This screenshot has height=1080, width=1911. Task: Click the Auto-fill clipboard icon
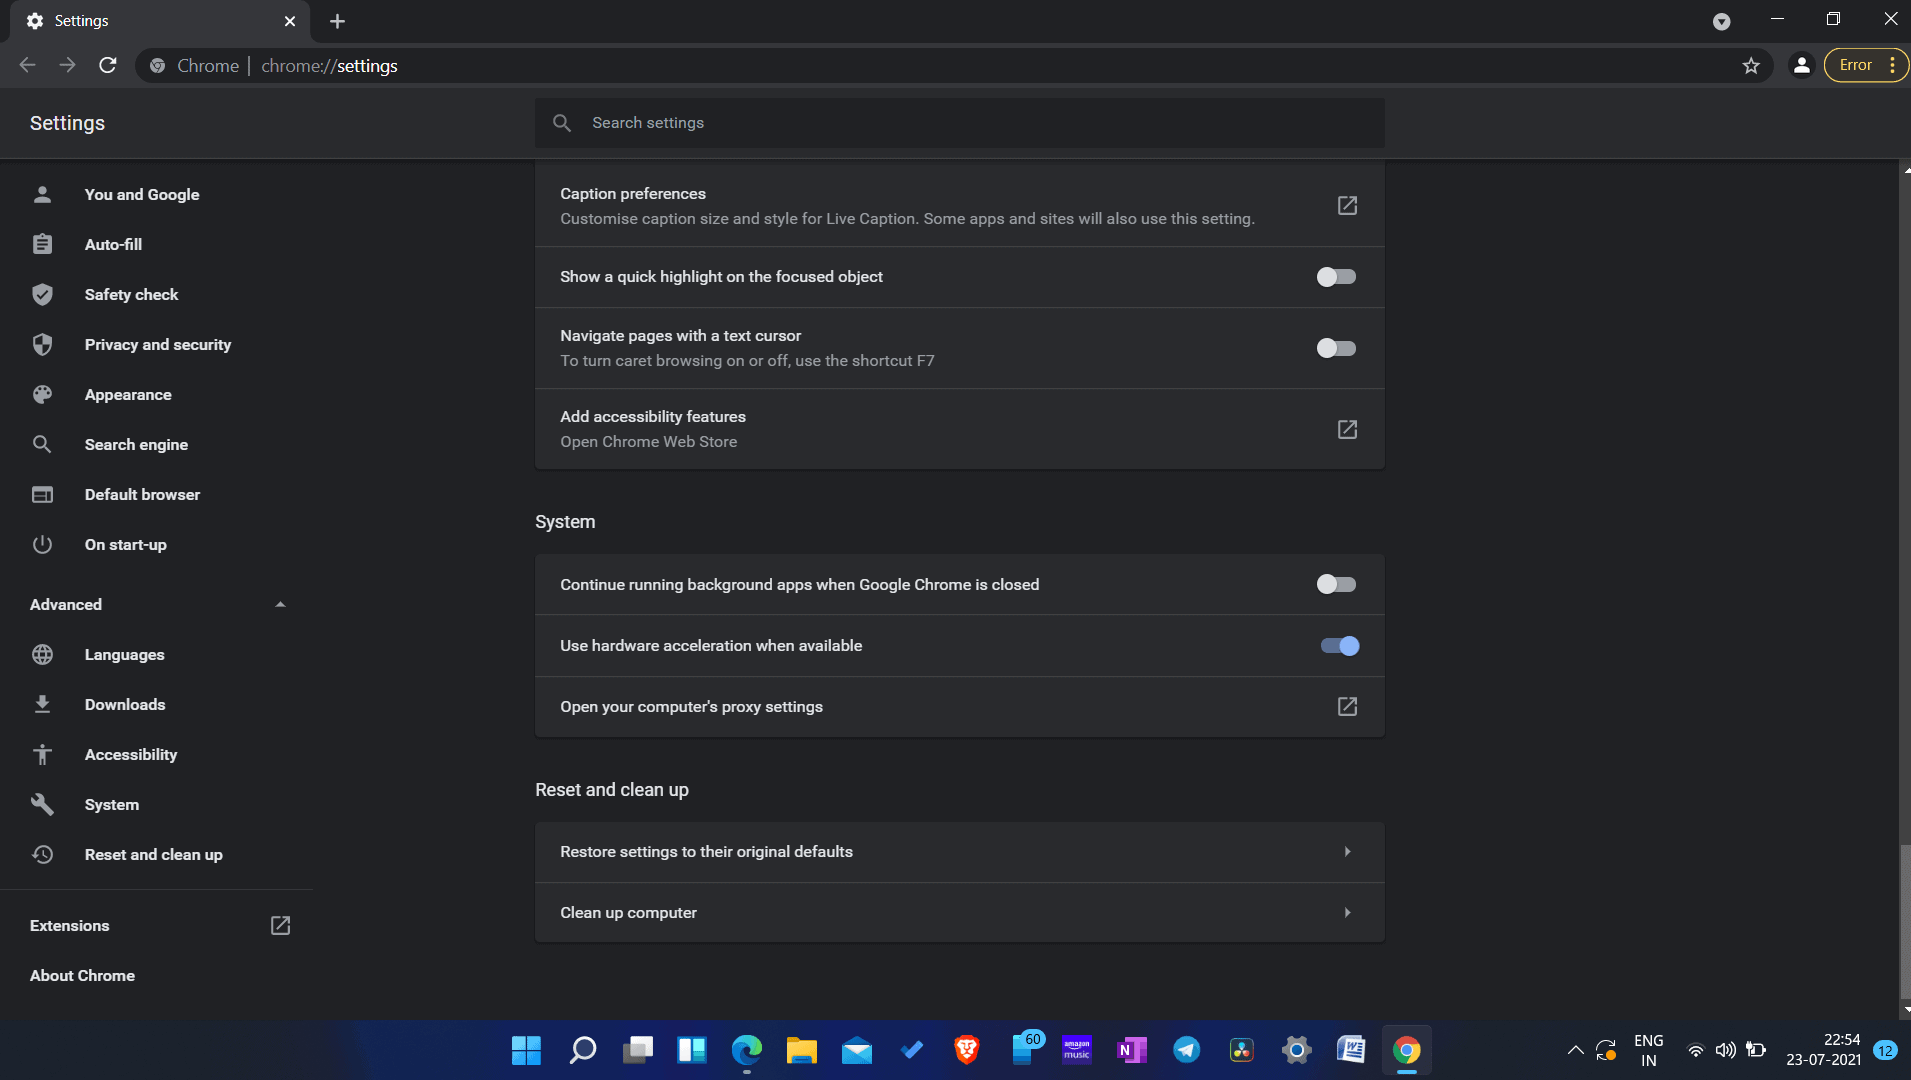pyautogui.click(x=42, y=244)
